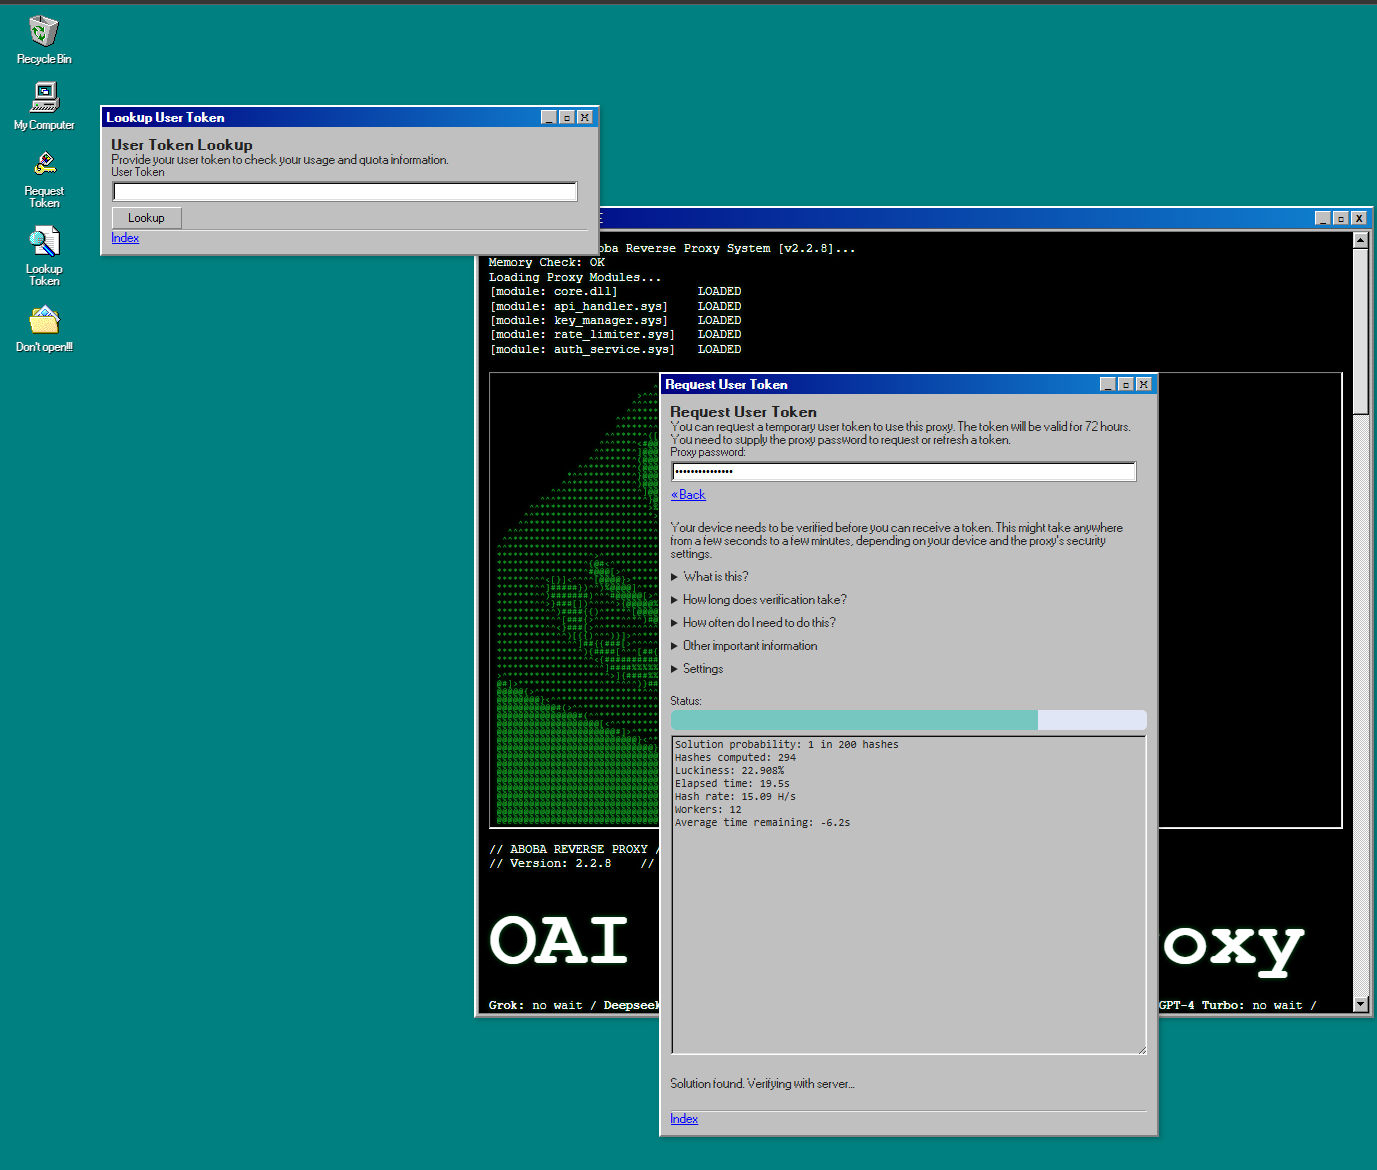
Task: Close the proxy terminal window
Action: (x=1359, y=218)
